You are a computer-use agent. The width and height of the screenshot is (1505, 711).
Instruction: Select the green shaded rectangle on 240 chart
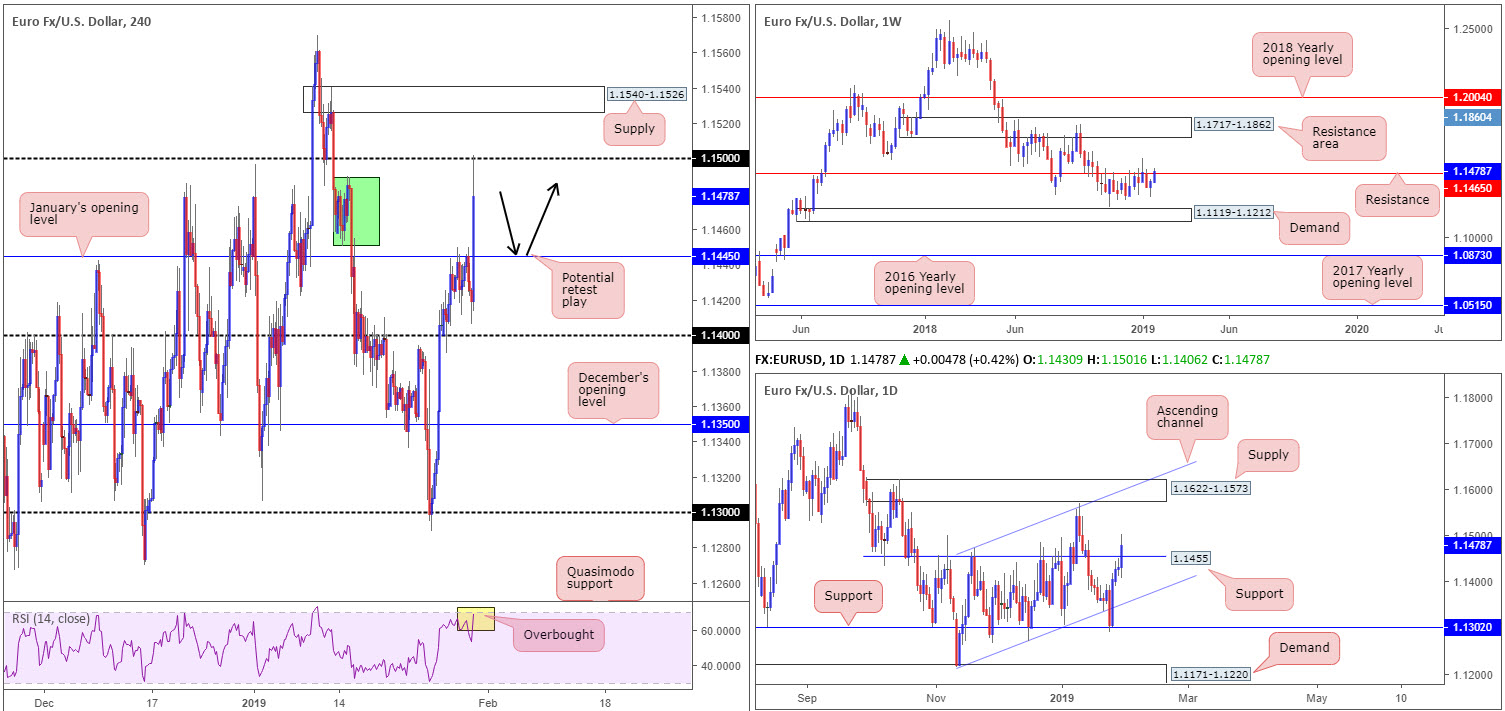(356, 211)
